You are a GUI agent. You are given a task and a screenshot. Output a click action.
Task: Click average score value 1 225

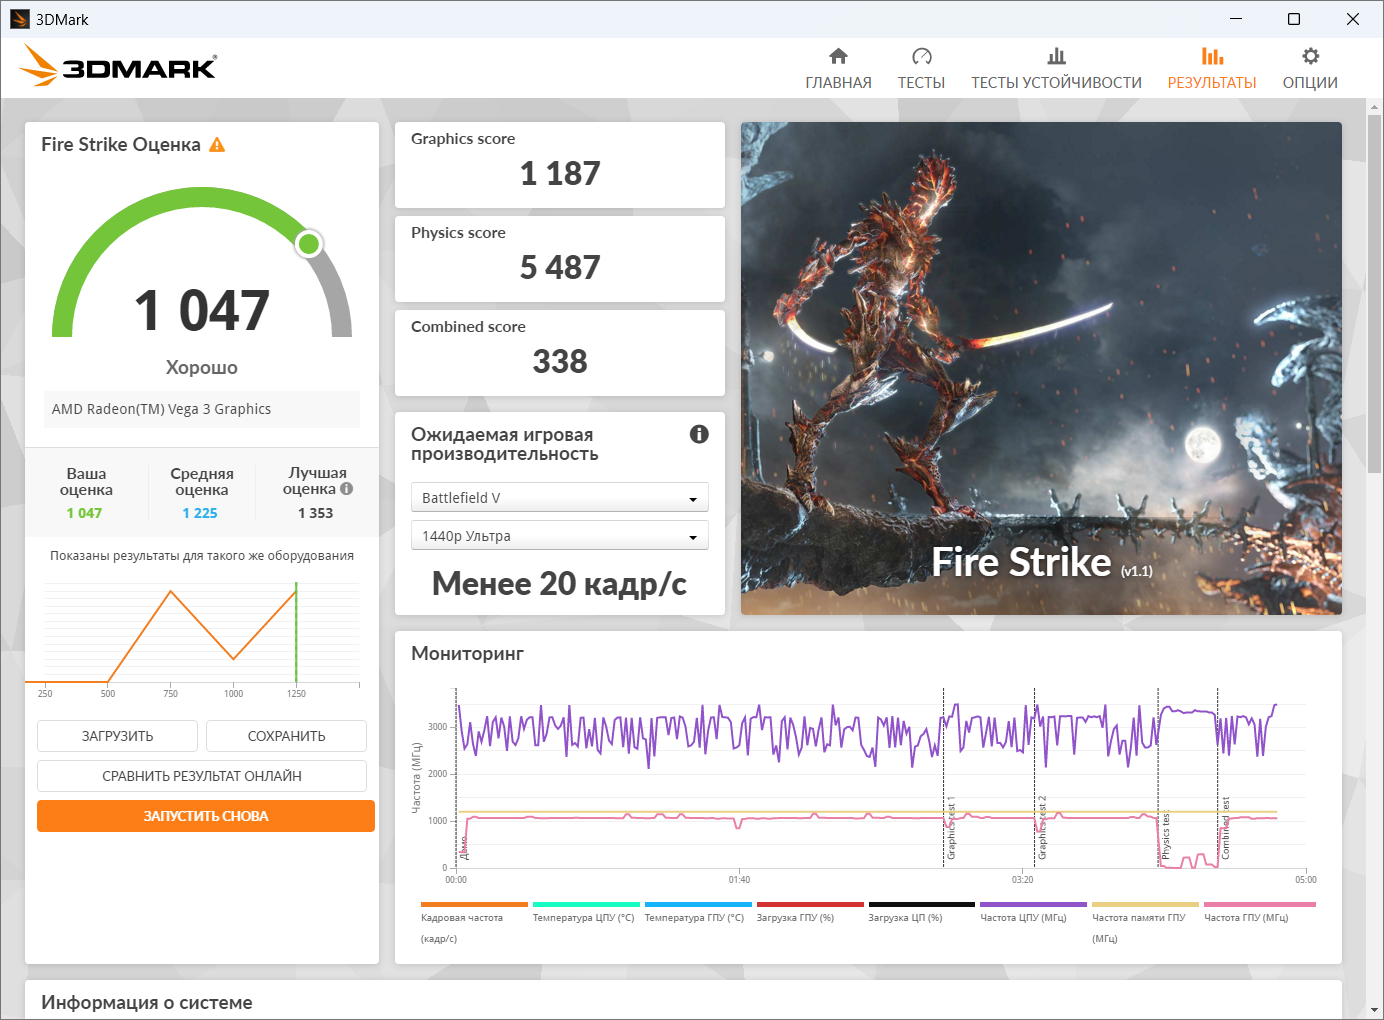pyautogui.click(x=200, y=513)
